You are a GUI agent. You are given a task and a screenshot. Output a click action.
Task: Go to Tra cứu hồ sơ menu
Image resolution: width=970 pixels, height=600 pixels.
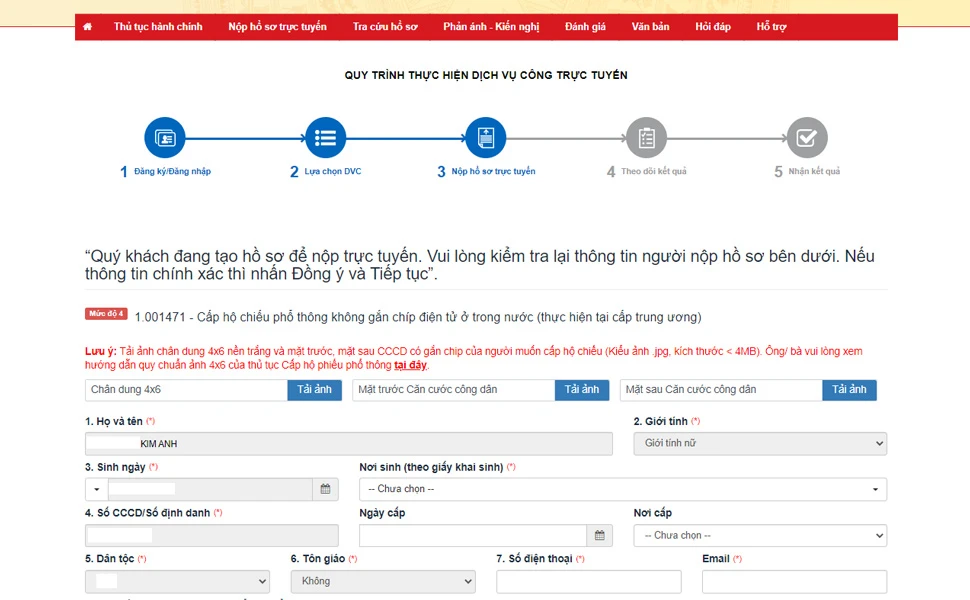tap(385, 27)
